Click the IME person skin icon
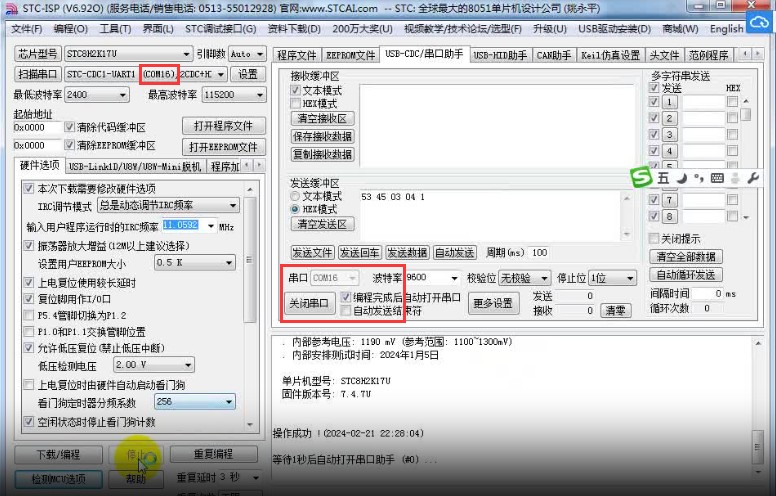Viewport: 776px width, 496px height. coord(735,178)
